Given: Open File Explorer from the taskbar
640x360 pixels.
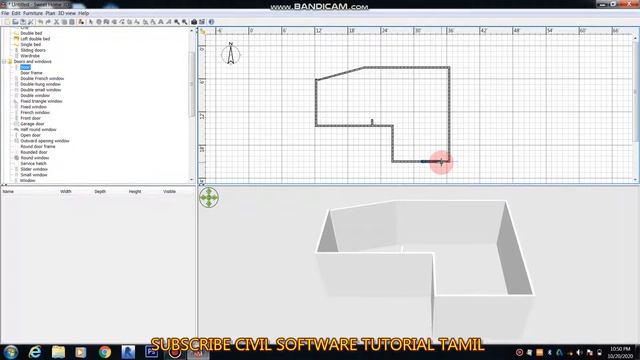Looking at the screenshot, I should (x=58, y=352).
